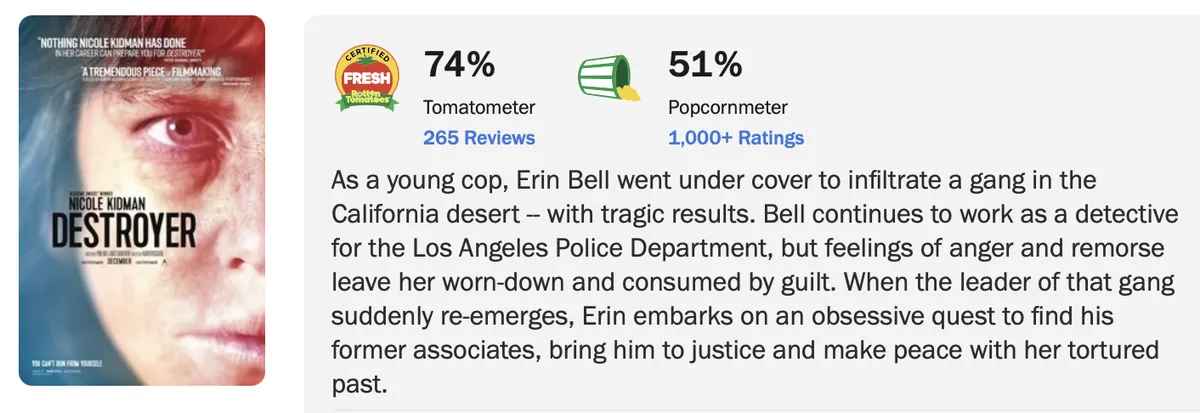1200x413 pixels.
Task: Select the 74% Tomatometer score
Action: click(x=459, y=66)
